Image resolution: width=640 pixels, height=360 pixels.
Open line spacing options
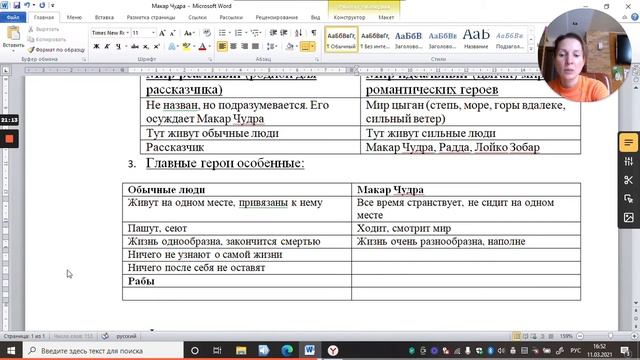coord(271,47)
